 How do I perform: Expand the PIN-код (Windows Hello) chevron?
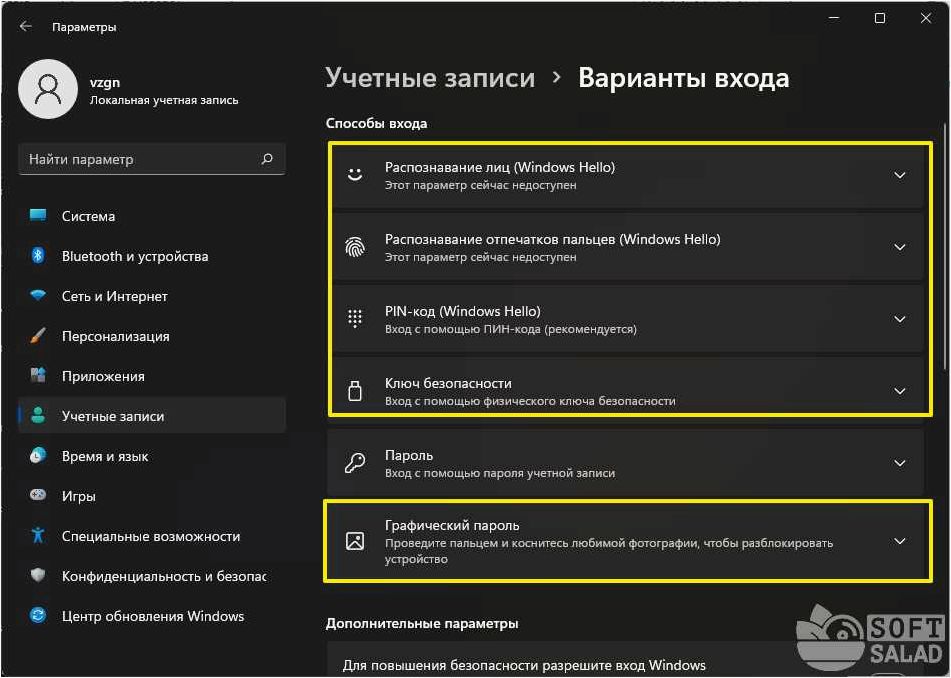click(x=899, y=319)
